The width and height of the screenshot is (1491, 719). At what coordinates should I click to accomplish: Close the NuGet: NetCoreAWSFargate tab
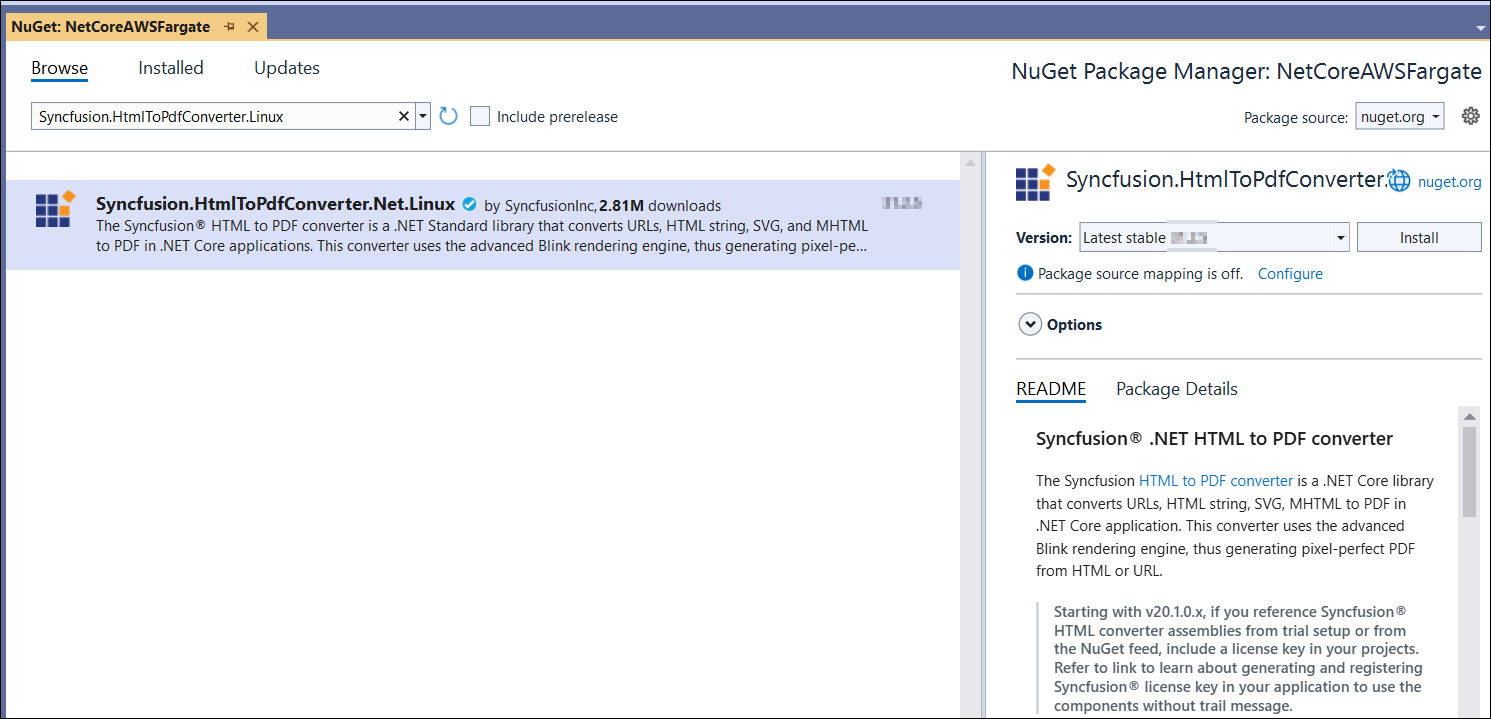point(253,27)
